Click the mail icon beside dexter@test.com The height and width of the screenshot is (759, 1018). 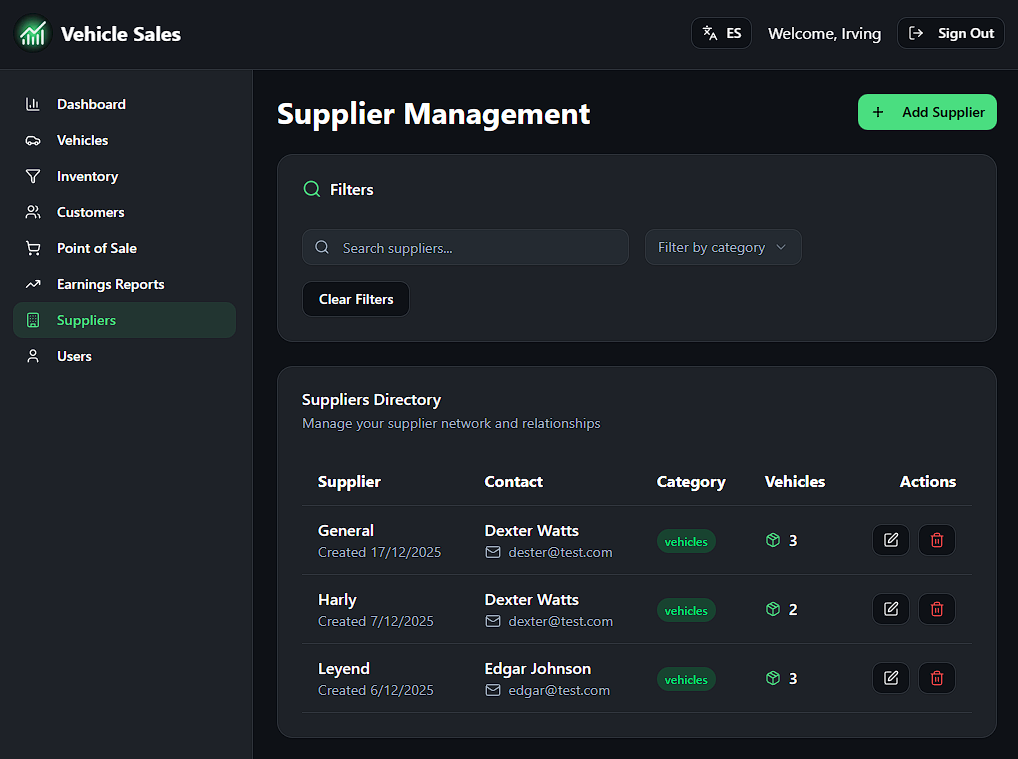click(x=493, y=621)
